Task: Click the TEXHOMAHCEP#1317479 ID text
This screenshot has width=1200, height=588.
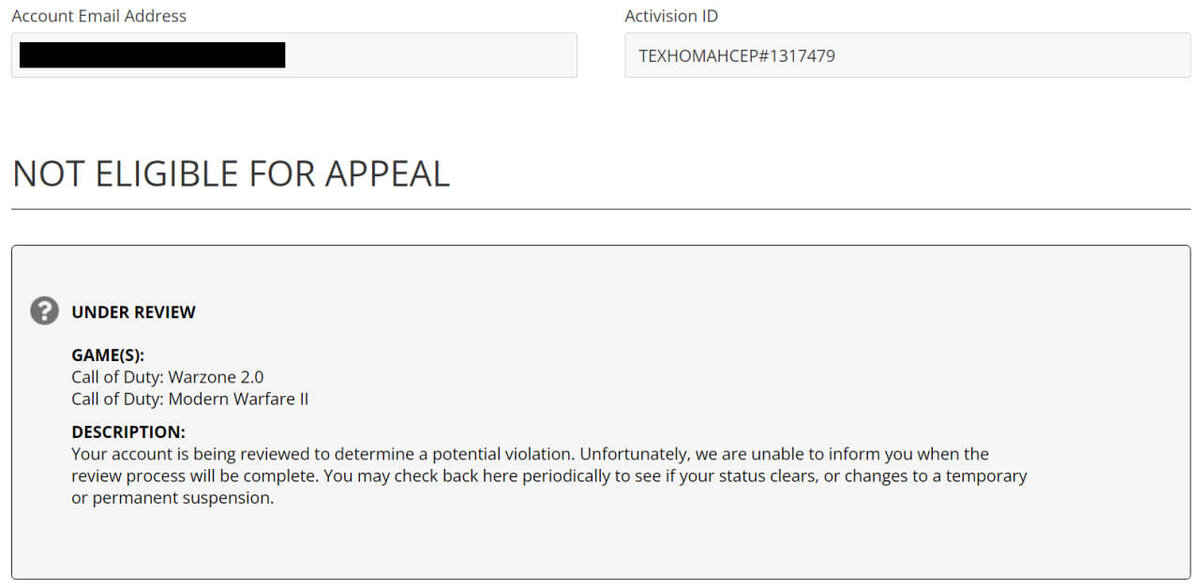Action: point(737,56)
